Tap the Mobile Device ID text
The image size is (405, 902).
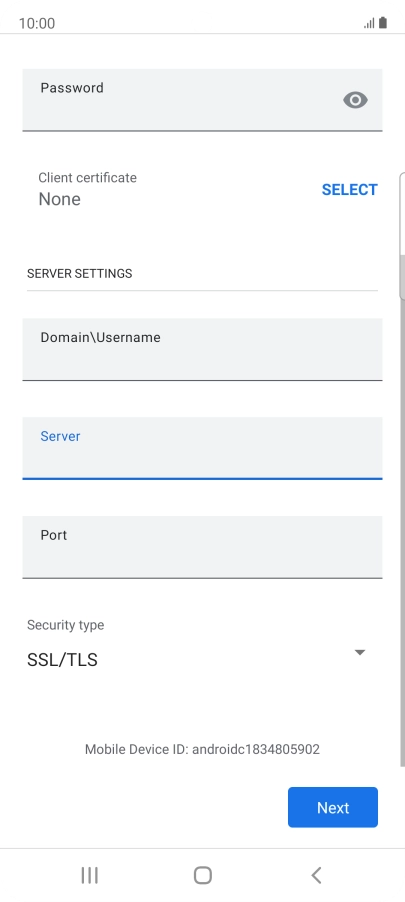[202, 750]
